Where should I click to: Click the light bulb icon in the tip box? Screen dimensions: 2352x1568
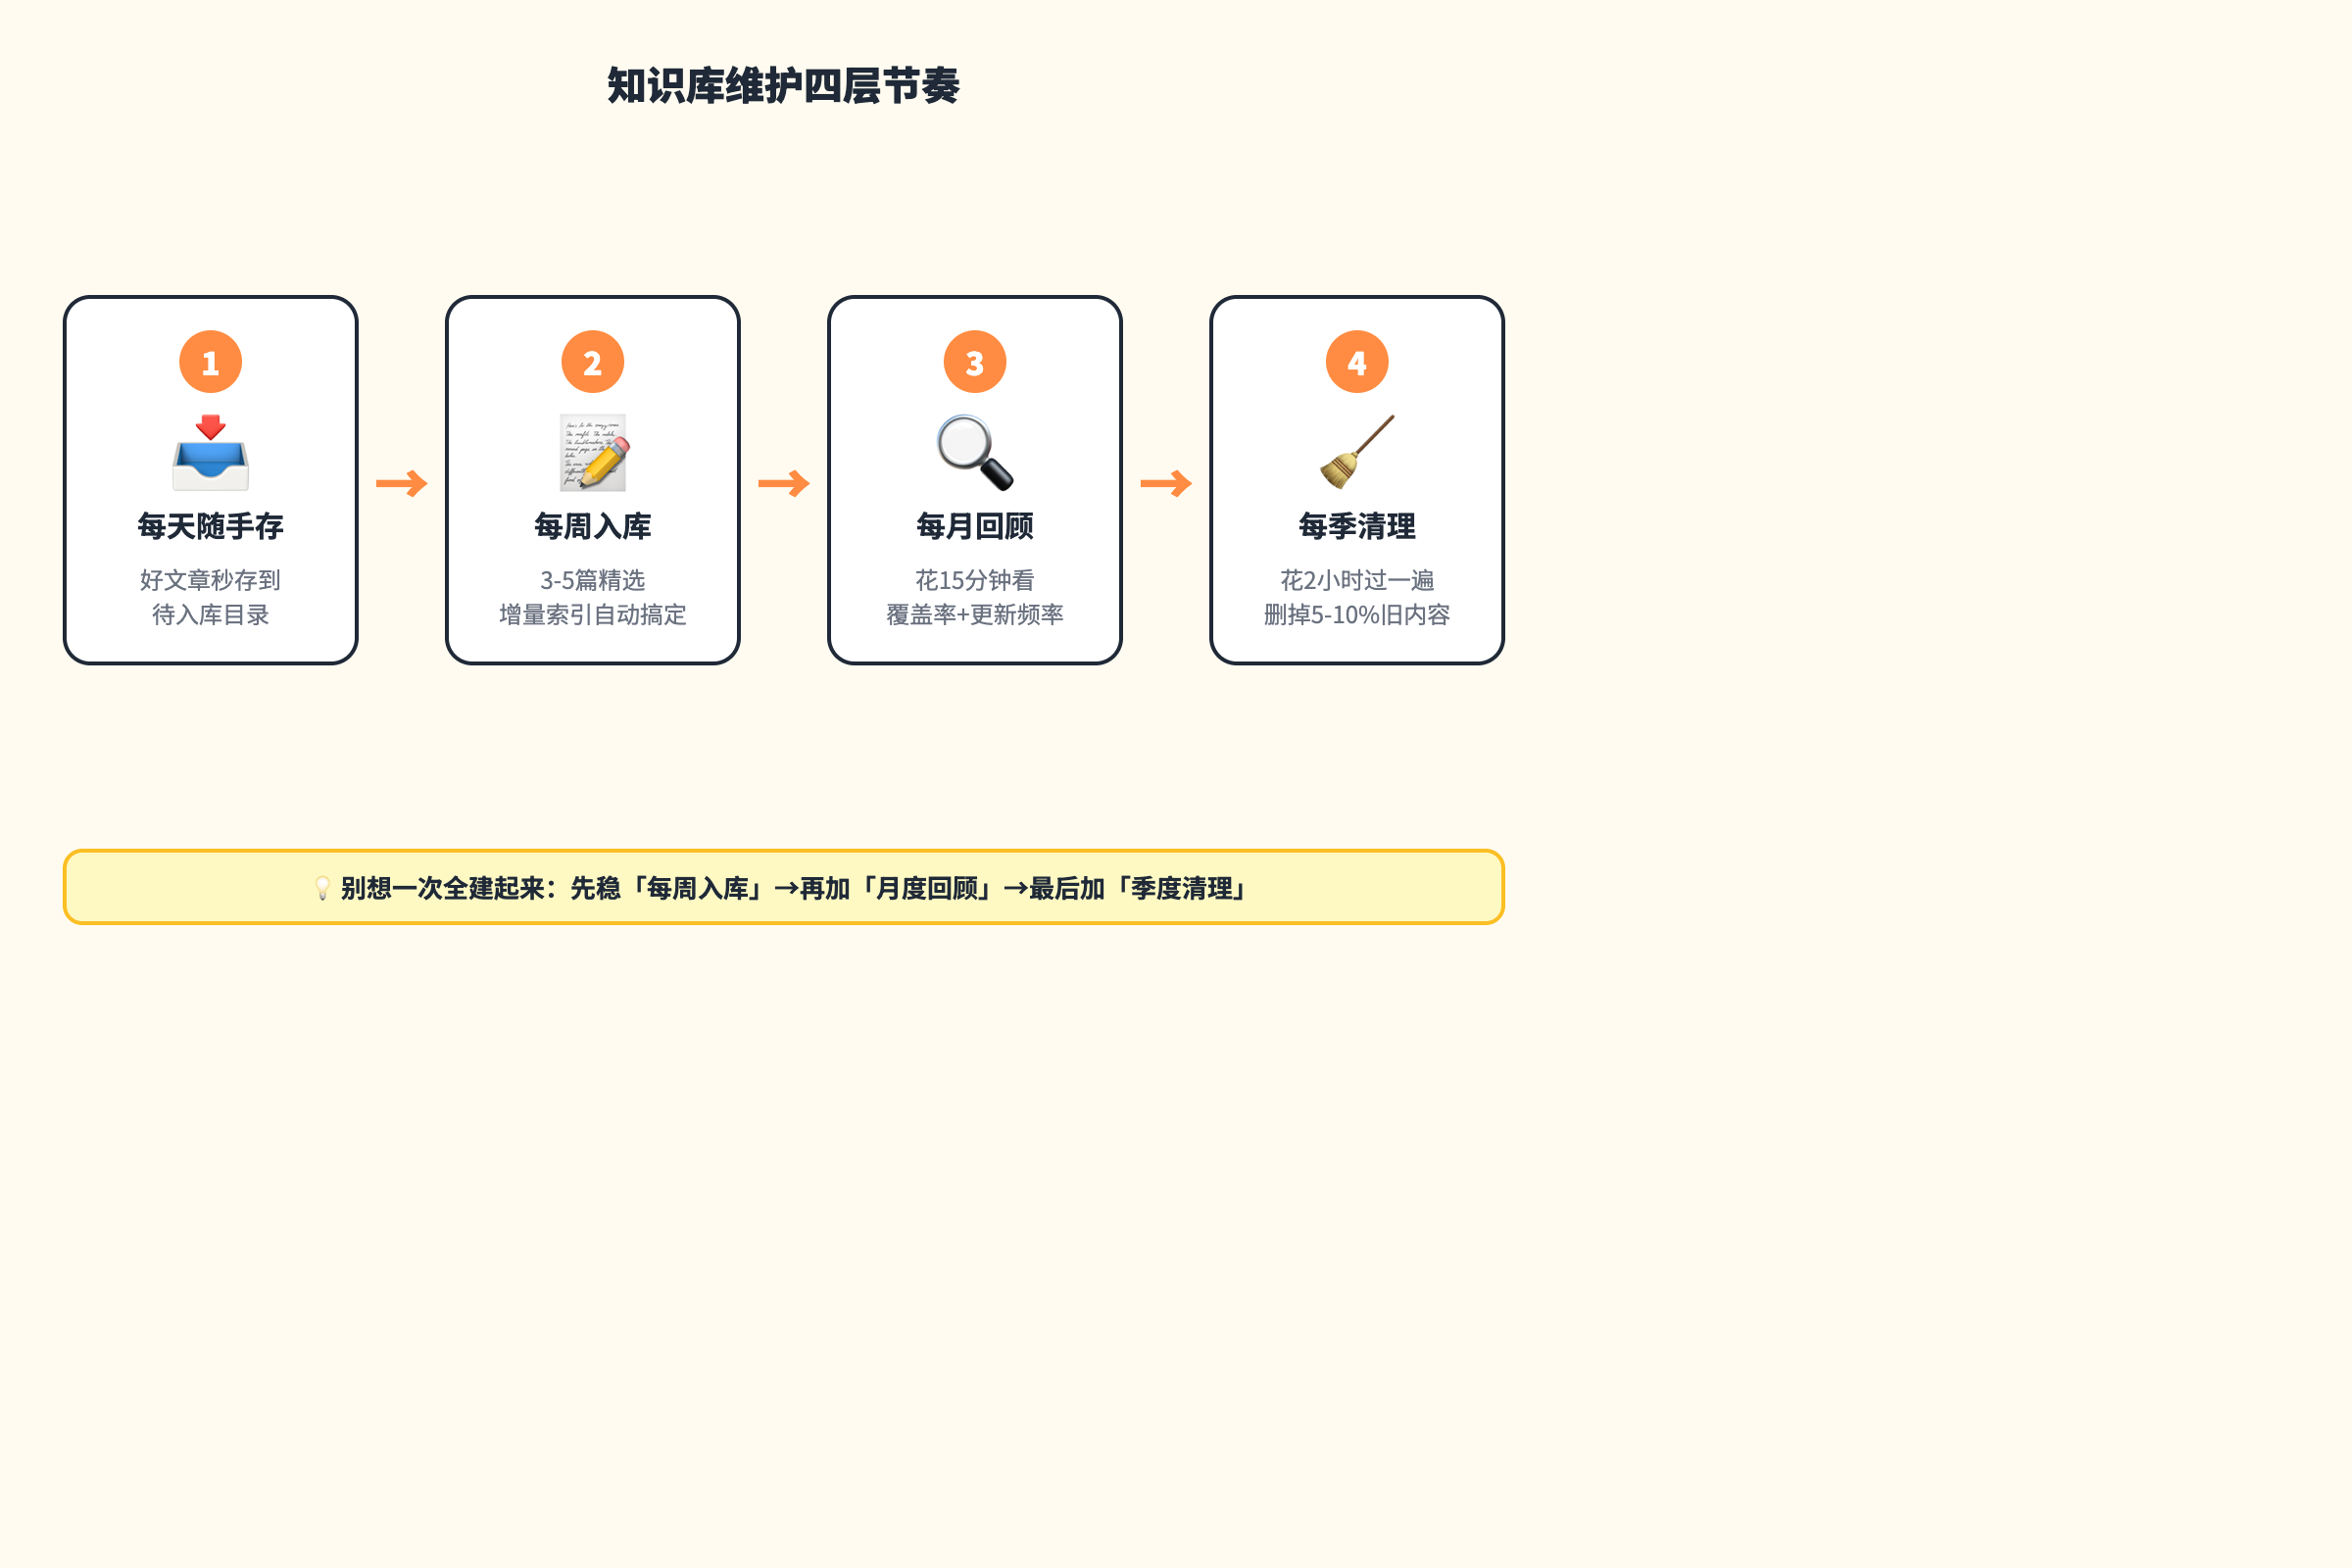click(323, 888)
